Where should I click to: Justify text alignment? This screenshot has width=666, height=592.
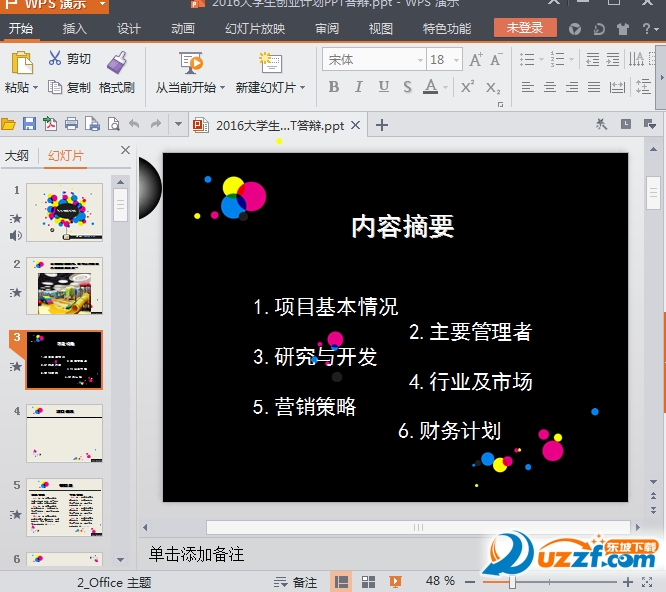pyautogui.click(x=594, y=87)
